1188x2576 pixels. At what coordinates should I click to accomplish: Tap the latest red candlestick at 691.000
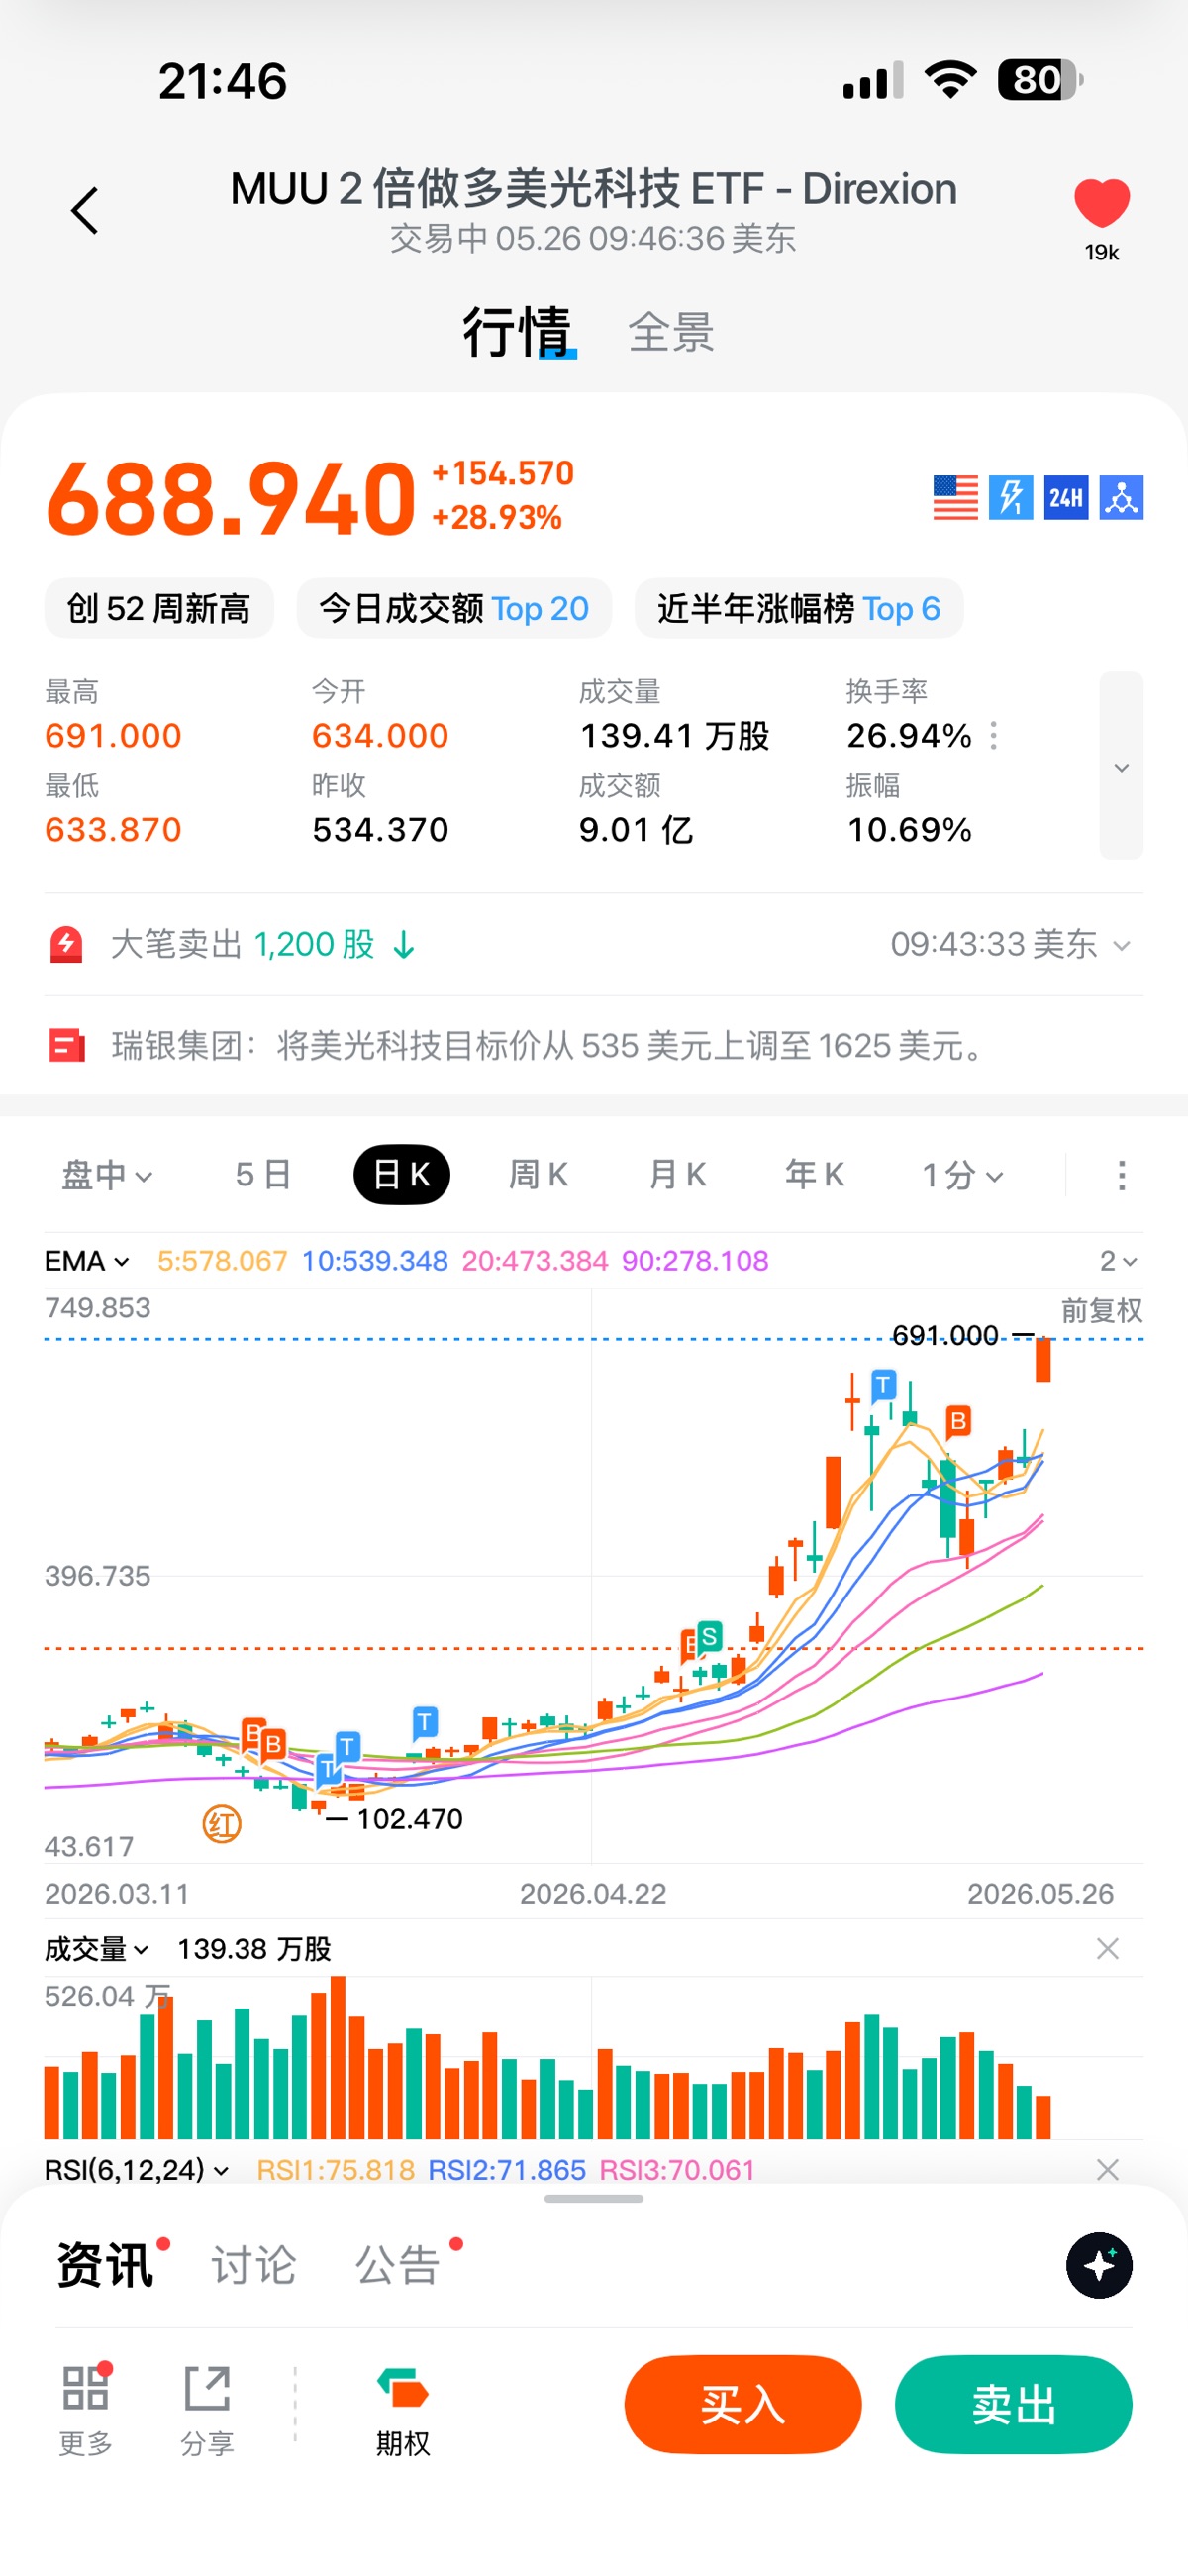[x=1043, y=1359]
